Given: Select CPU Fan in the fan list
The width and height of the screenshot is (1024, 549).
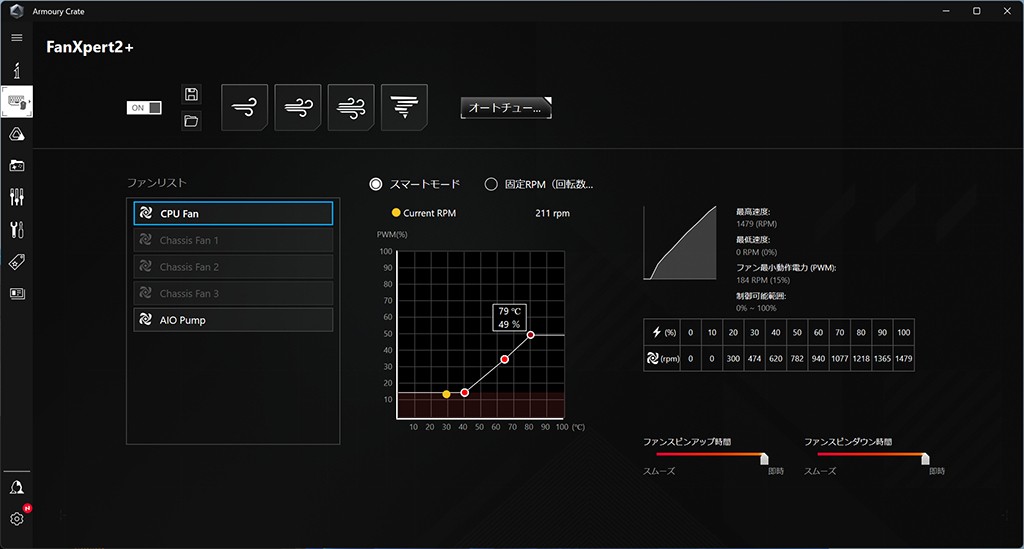Looking at the screenshot, I should pyautogui.click(x=233, y=213).
